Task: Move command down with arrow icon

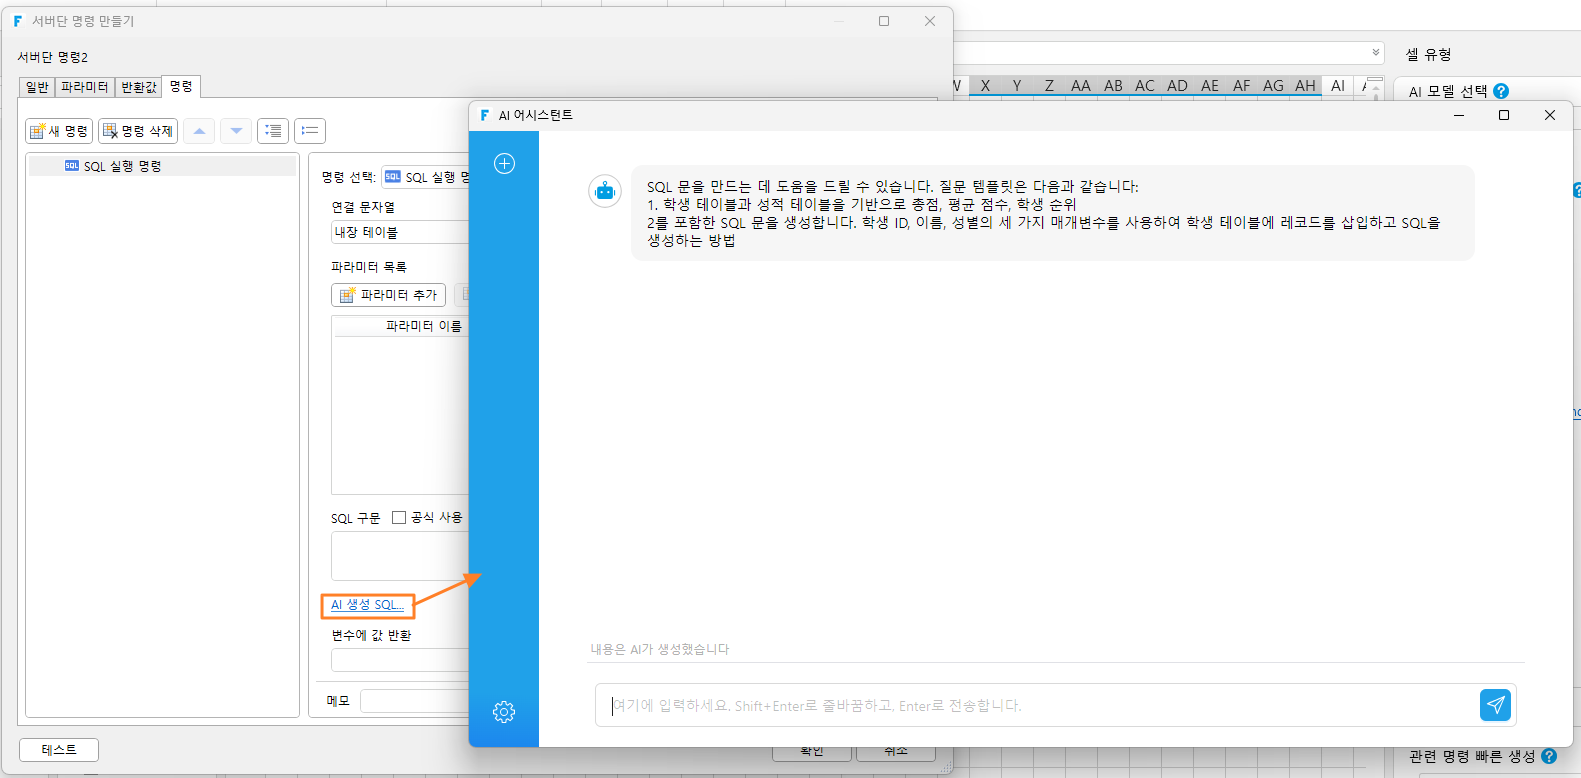Action: coord(236,131)
